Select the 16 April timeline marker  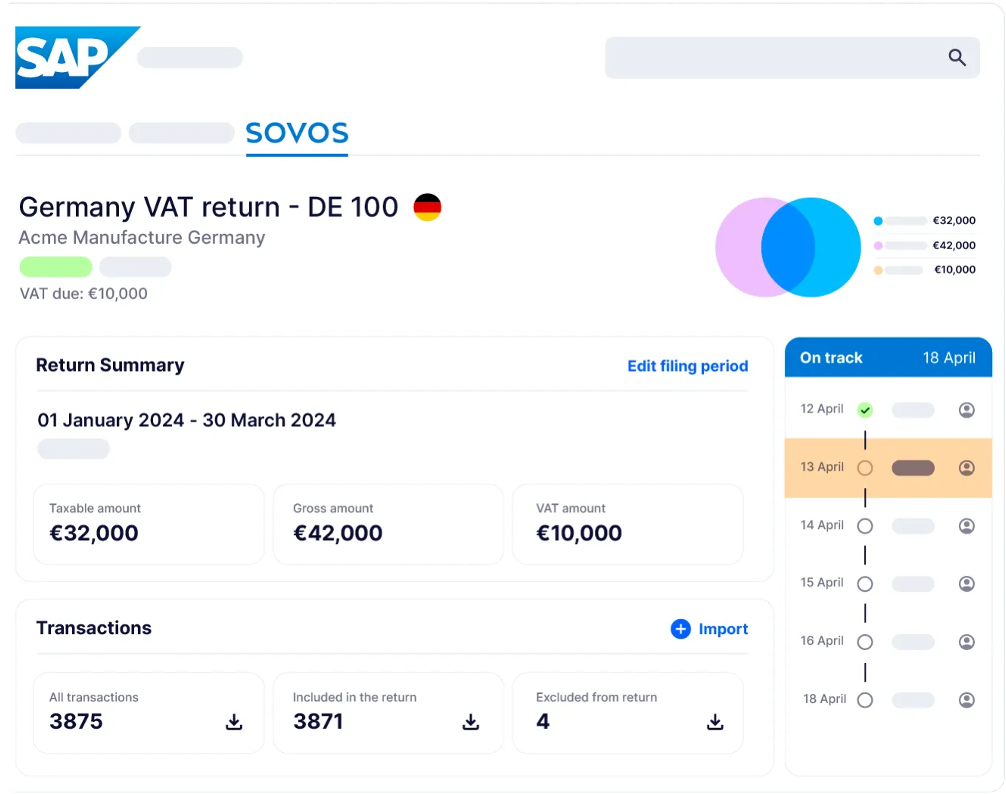pos(865,642)
